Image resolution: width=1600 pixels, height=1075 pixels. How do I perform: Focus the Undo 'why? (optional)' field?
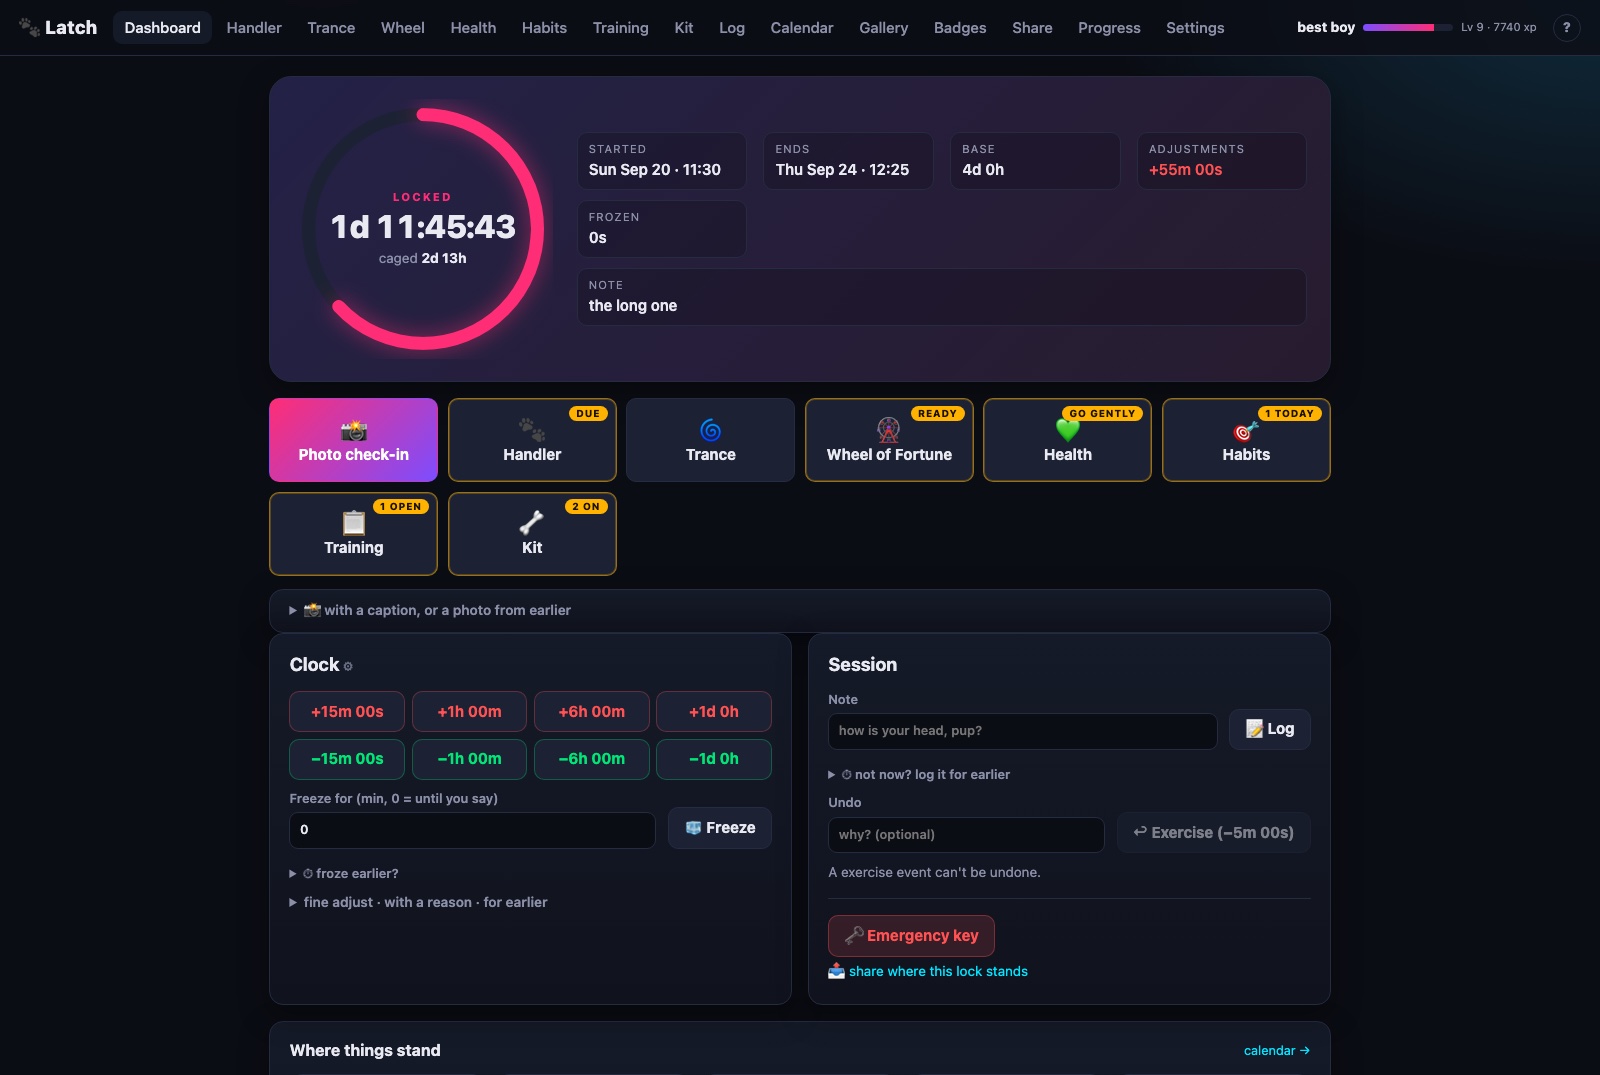[966, 835]
